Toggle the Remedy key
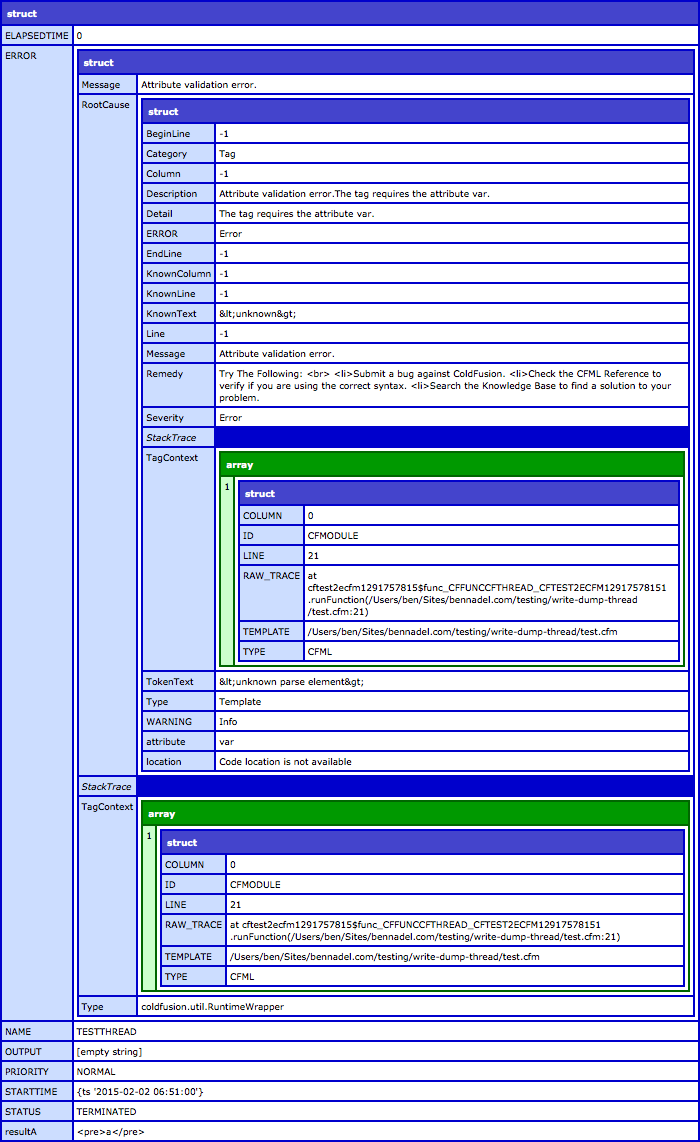Image resolution: width=700 pixels, height=1142 pixels. (178, 385)
